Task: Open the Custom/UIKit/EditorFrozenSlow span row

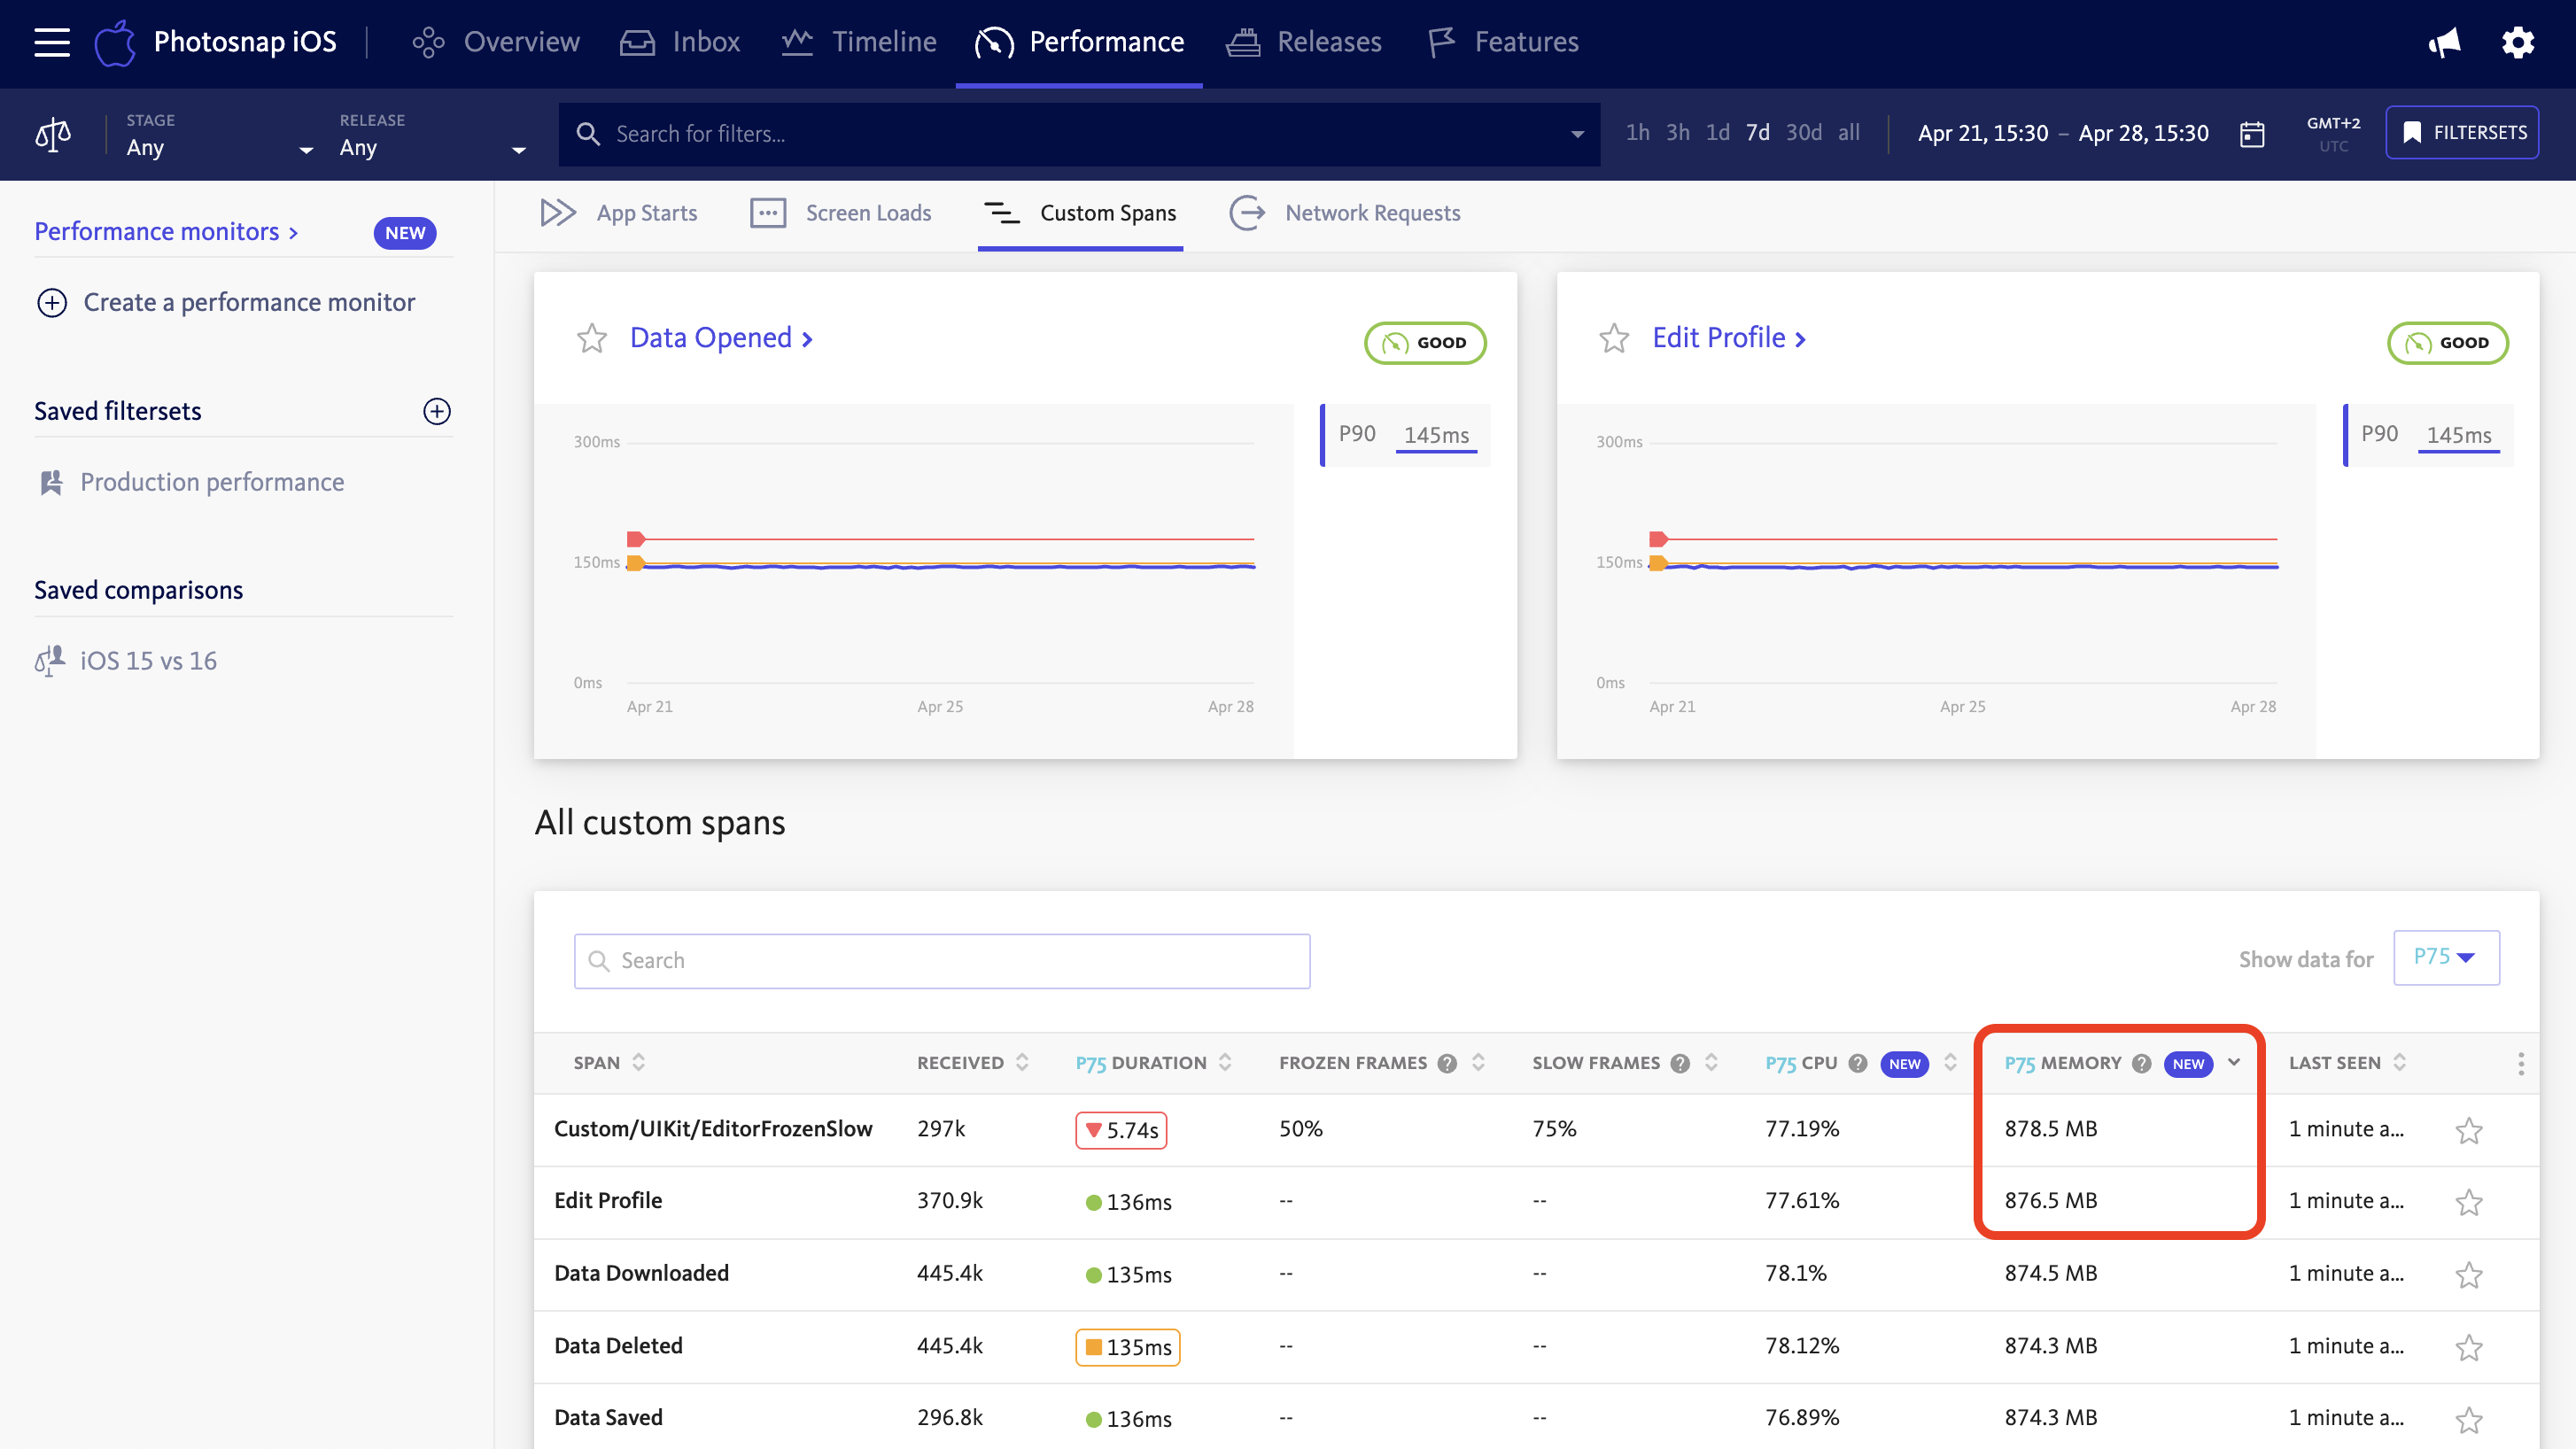Action: (1536, 1130)
